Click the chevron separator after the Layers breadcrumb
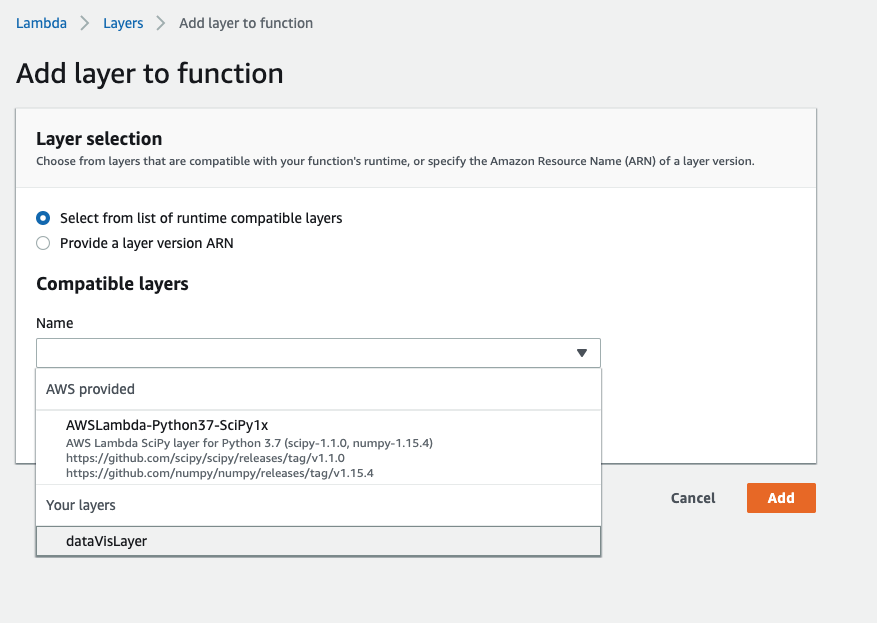The width and height of the screenshot is (877, 623). pyautogui.click(x=161, y=23)
